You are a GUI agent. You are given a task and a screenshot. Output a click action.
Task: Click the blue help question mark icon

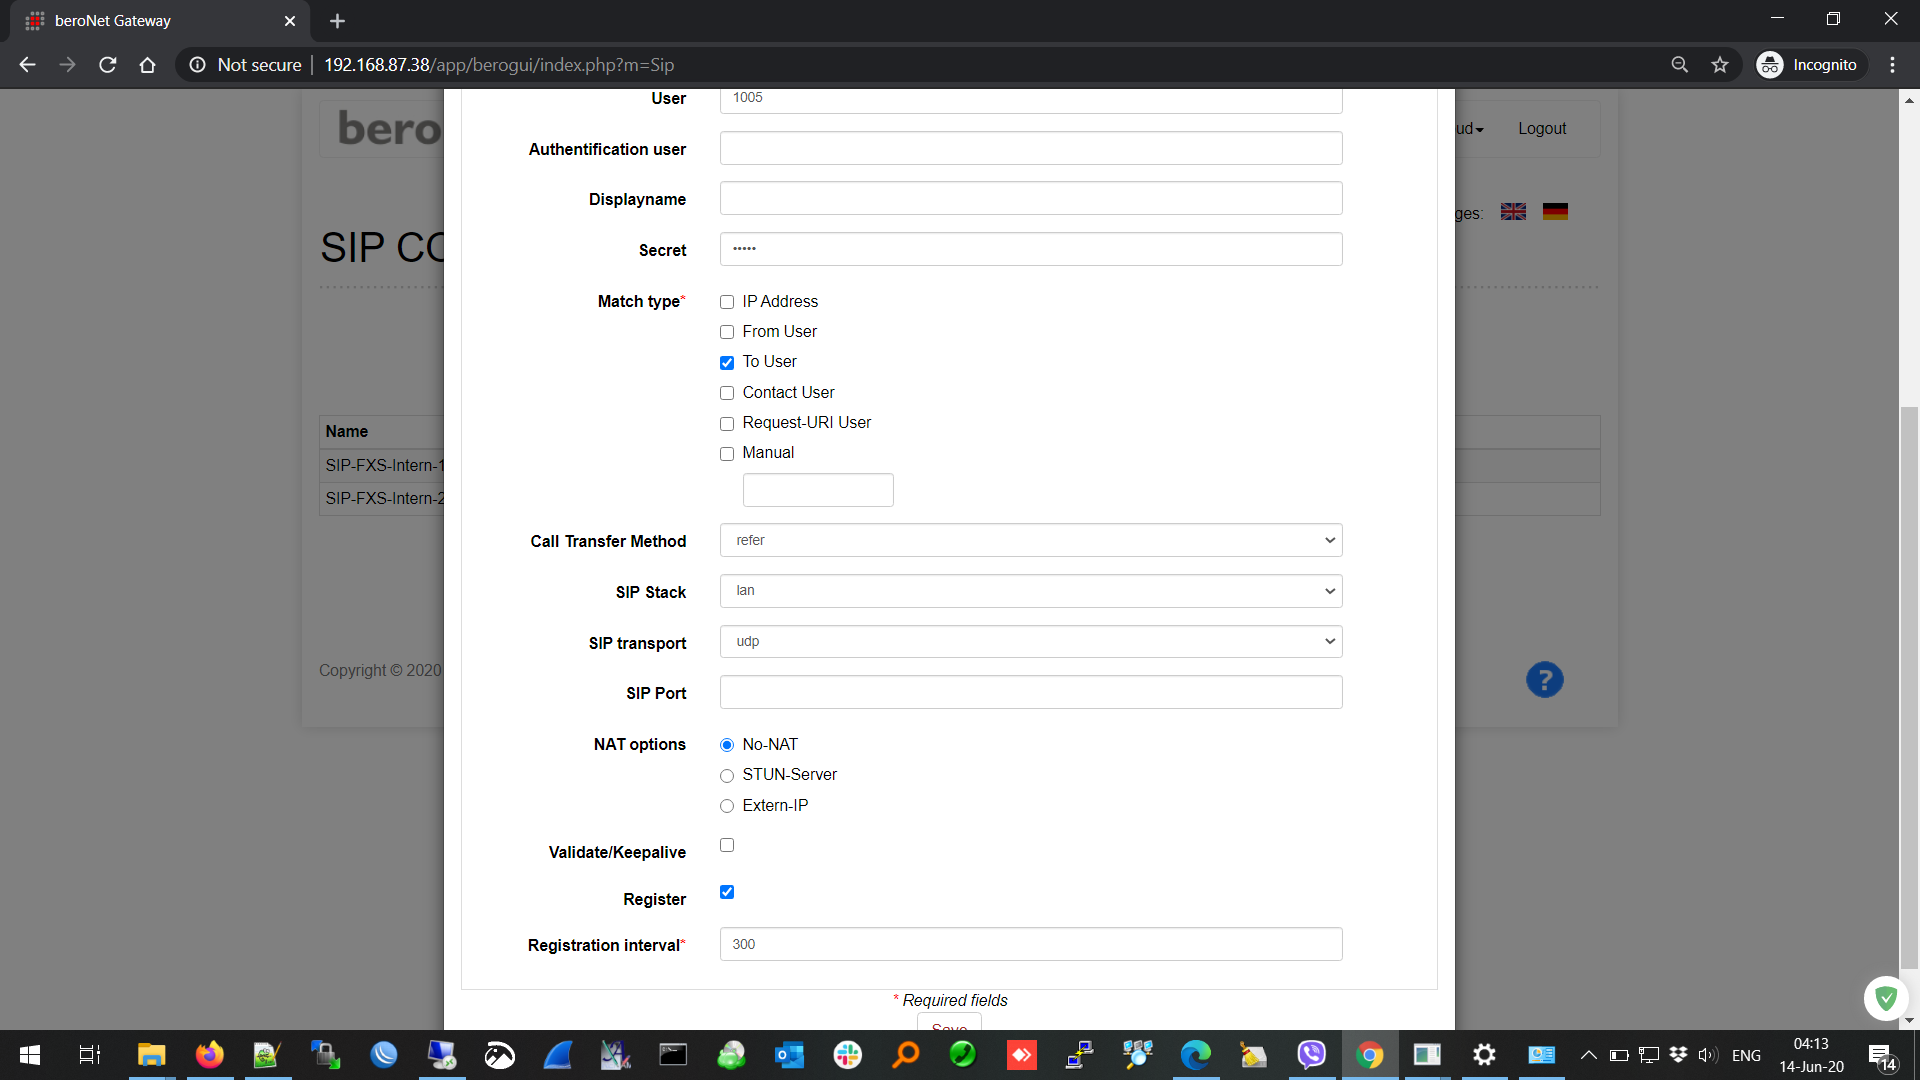tap(1544, 680)
